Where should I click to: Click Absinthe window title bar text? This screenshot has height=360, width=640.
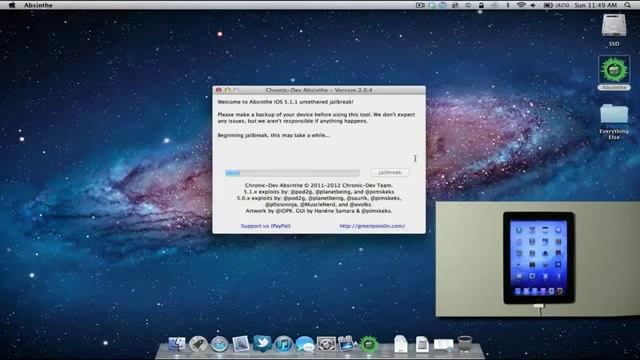(x=319, y=90)
